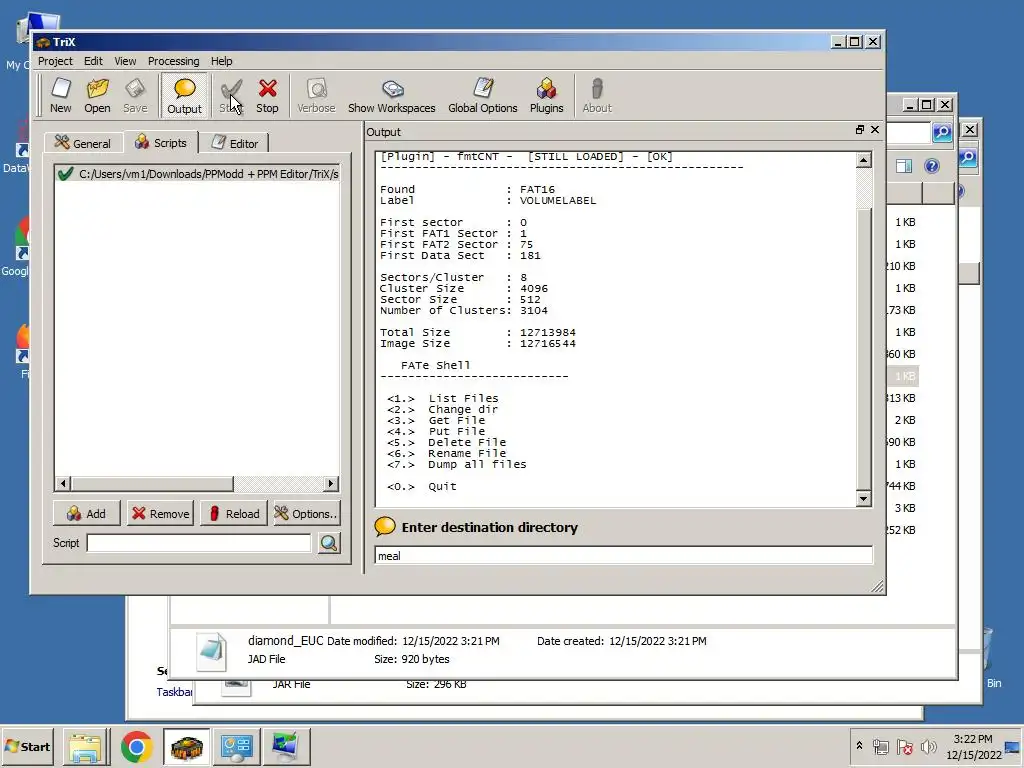This screenshot has height=768, width=1024.
Task: Switch to the Scripts tab
Action: click(161, 142)
